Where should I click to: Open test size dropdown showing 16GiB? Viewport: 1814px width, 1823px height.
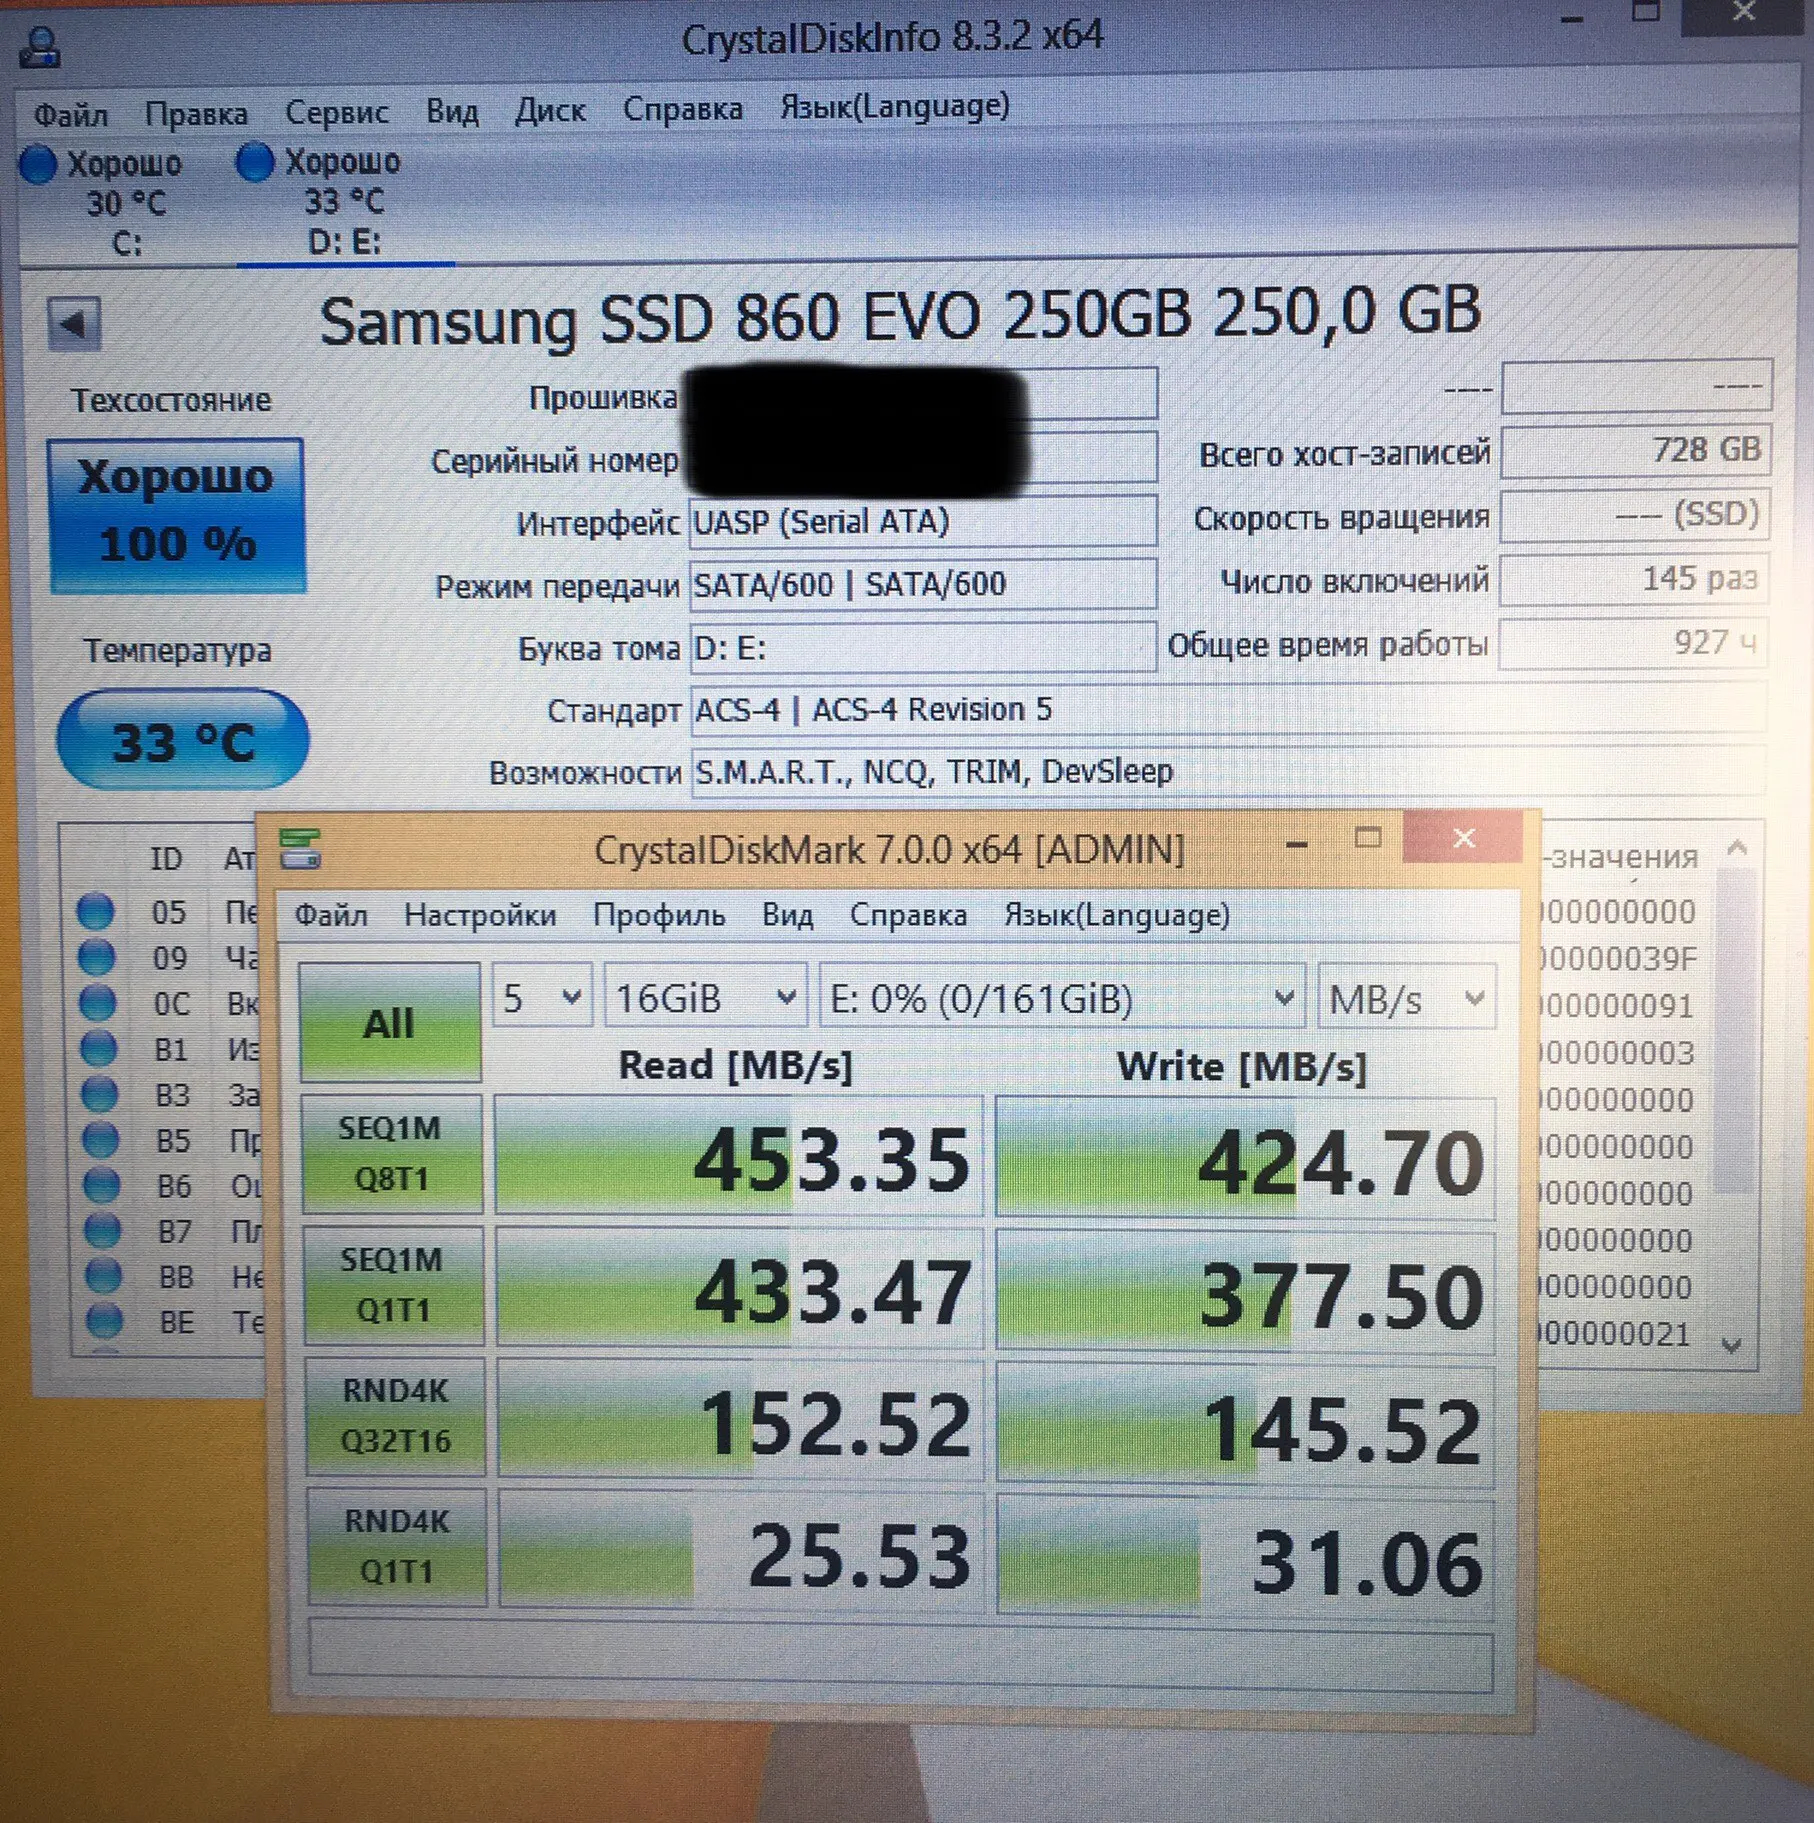(x=706, y=997)
